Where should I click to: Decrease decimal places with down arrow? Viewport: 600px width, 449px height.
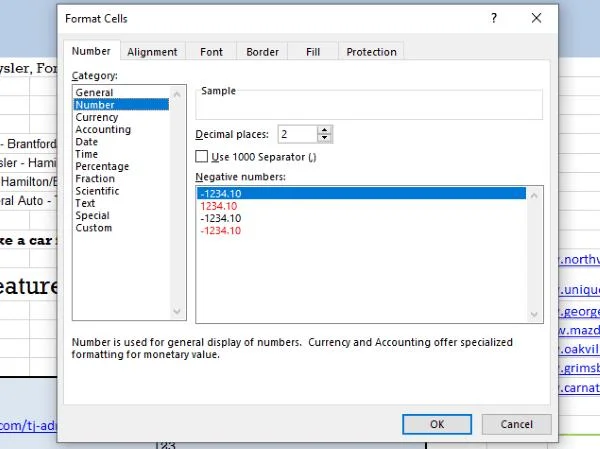(x=325, y=138)
